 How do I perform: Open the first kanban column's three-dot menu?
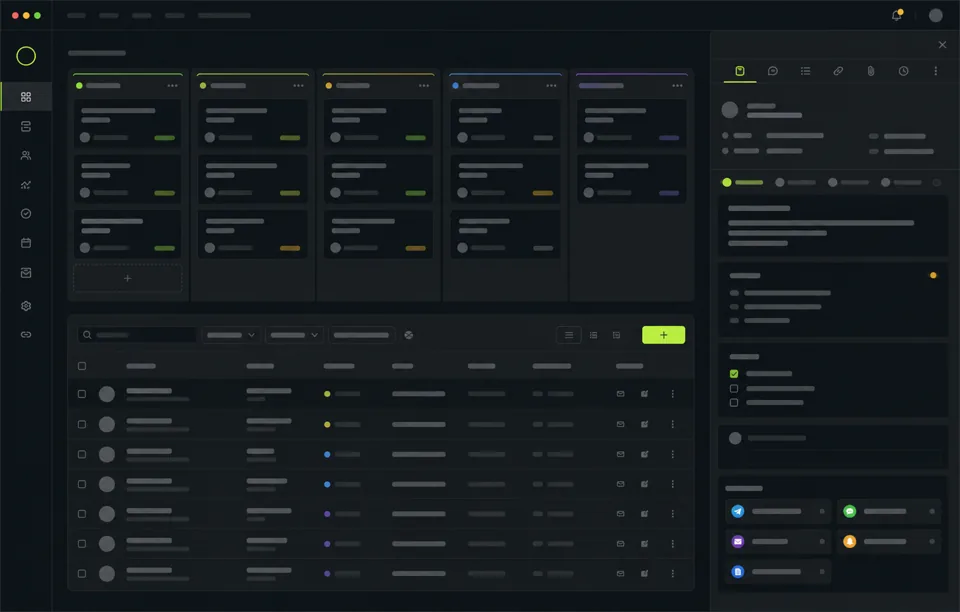tap(173, 86)
